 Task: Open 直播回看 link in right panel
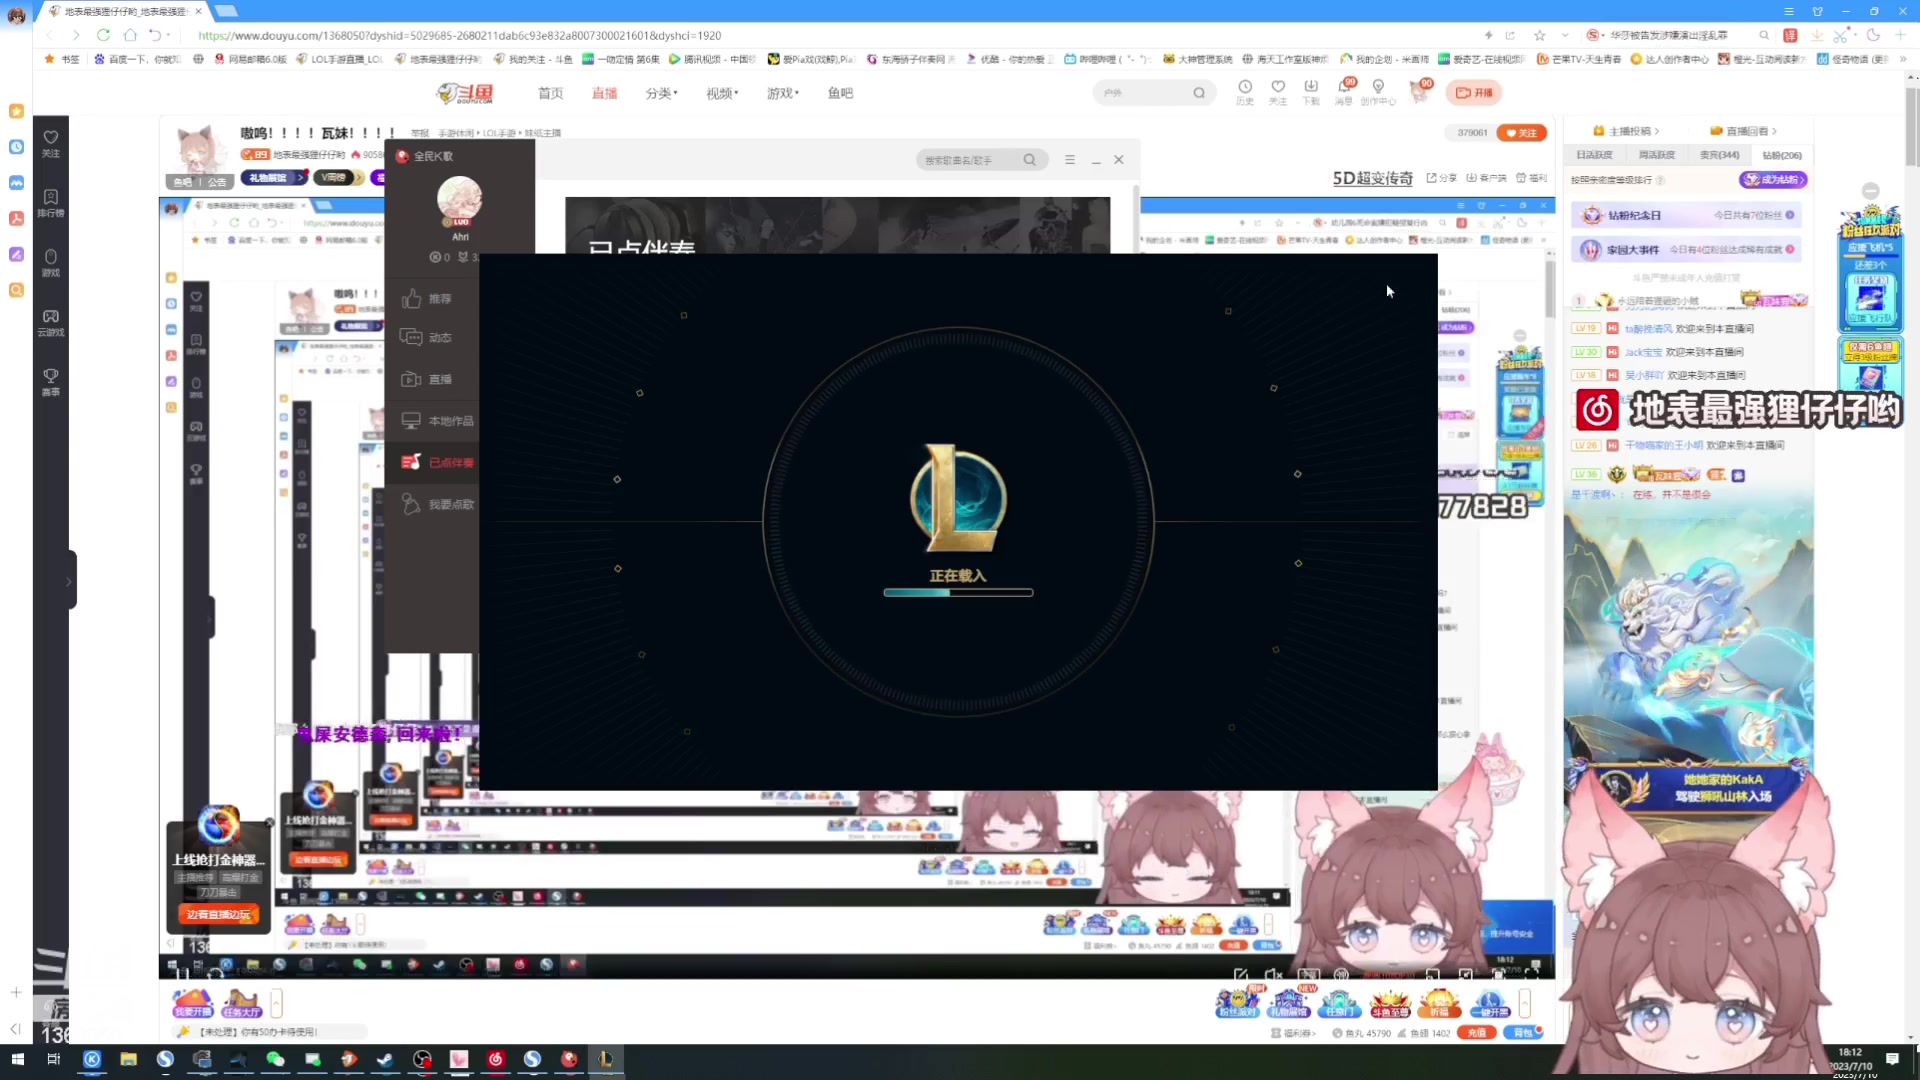(x=1743, y=131)
